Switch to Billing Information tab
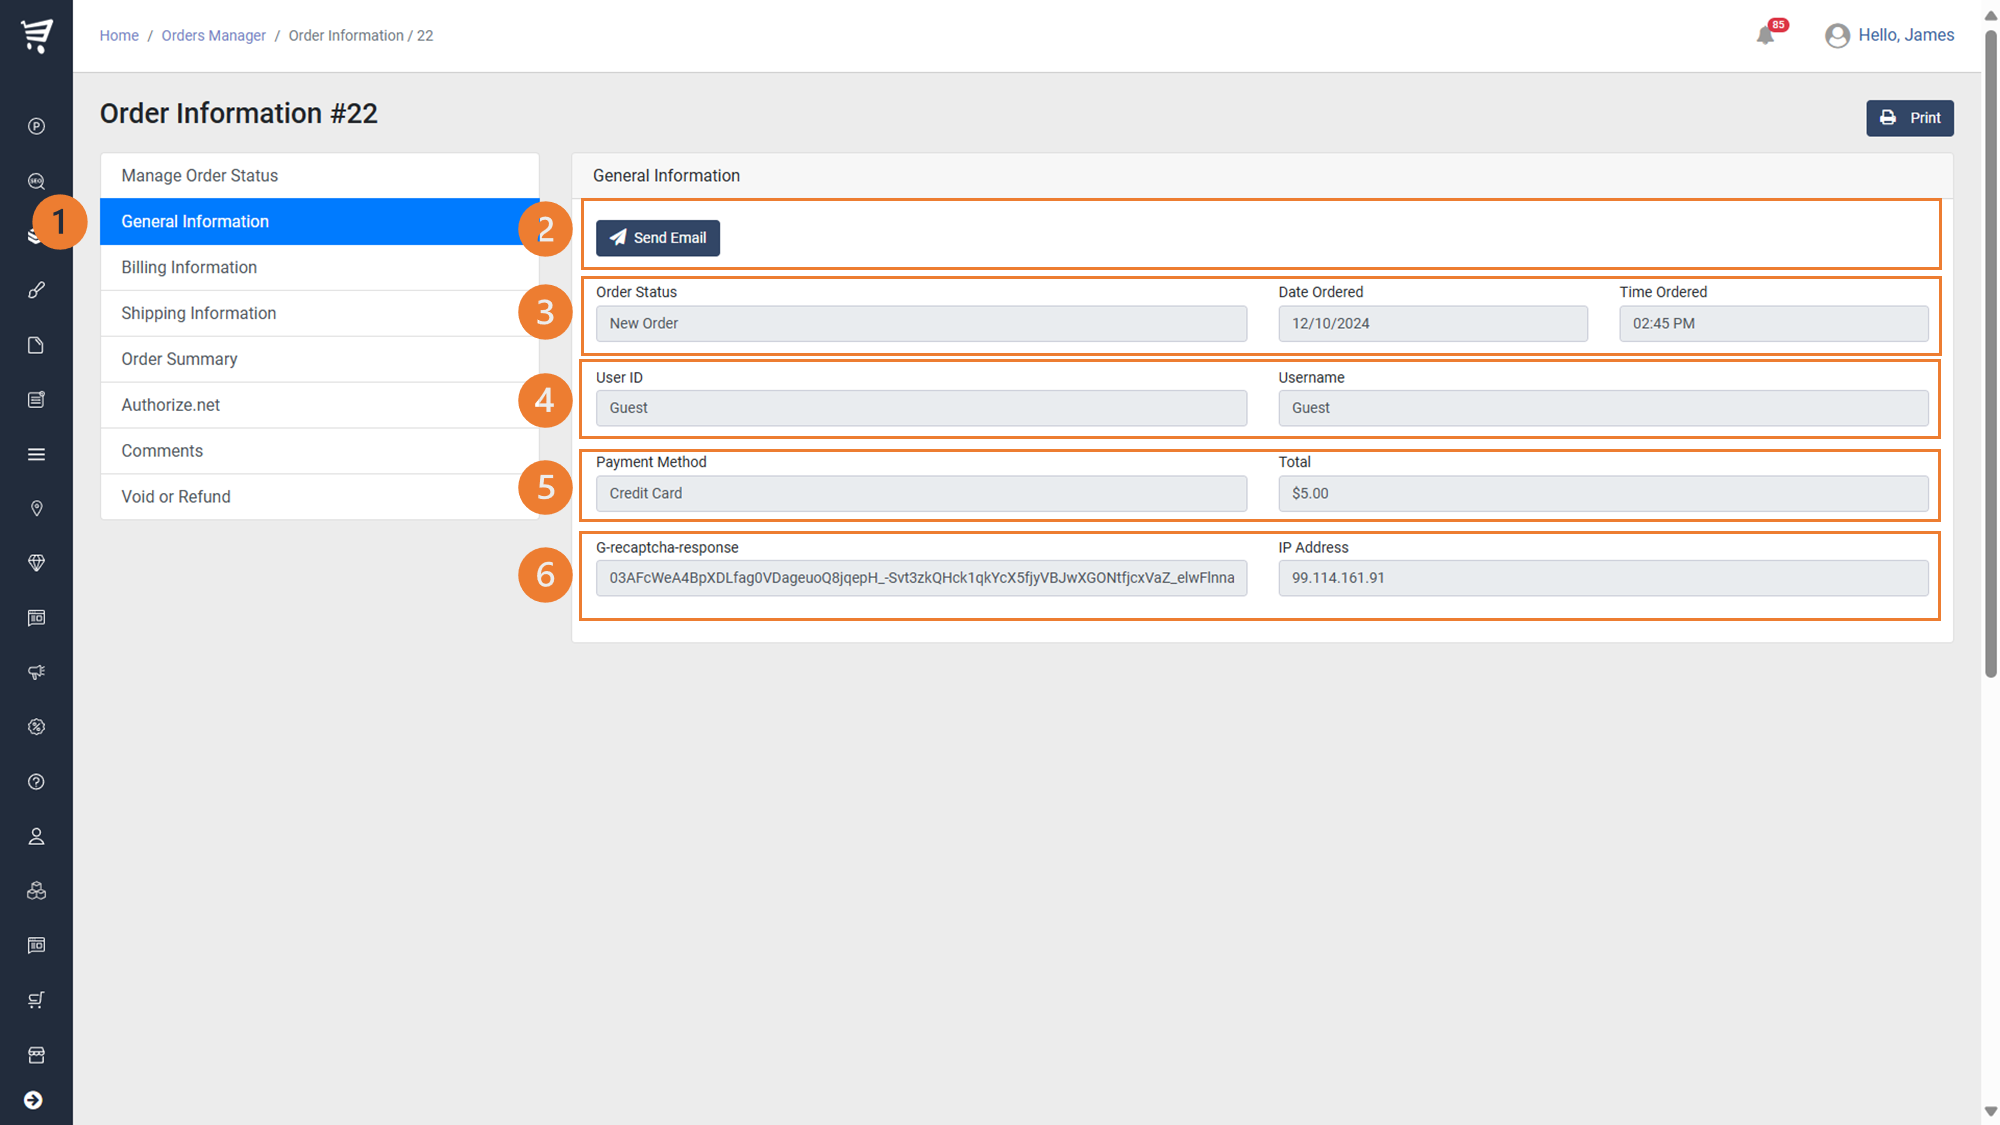Viewport: 2000px width, 1125px height. click(x=189, y=267)
